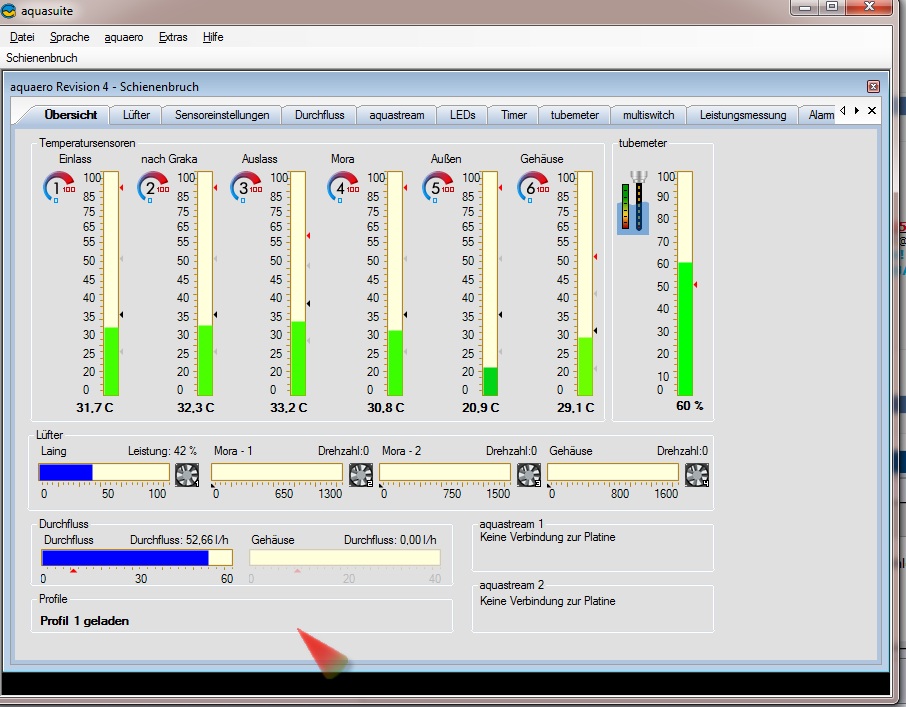Switch to the tubemeter tab
906x707 pixels.
pyautogui.click(x=574, y=115)
